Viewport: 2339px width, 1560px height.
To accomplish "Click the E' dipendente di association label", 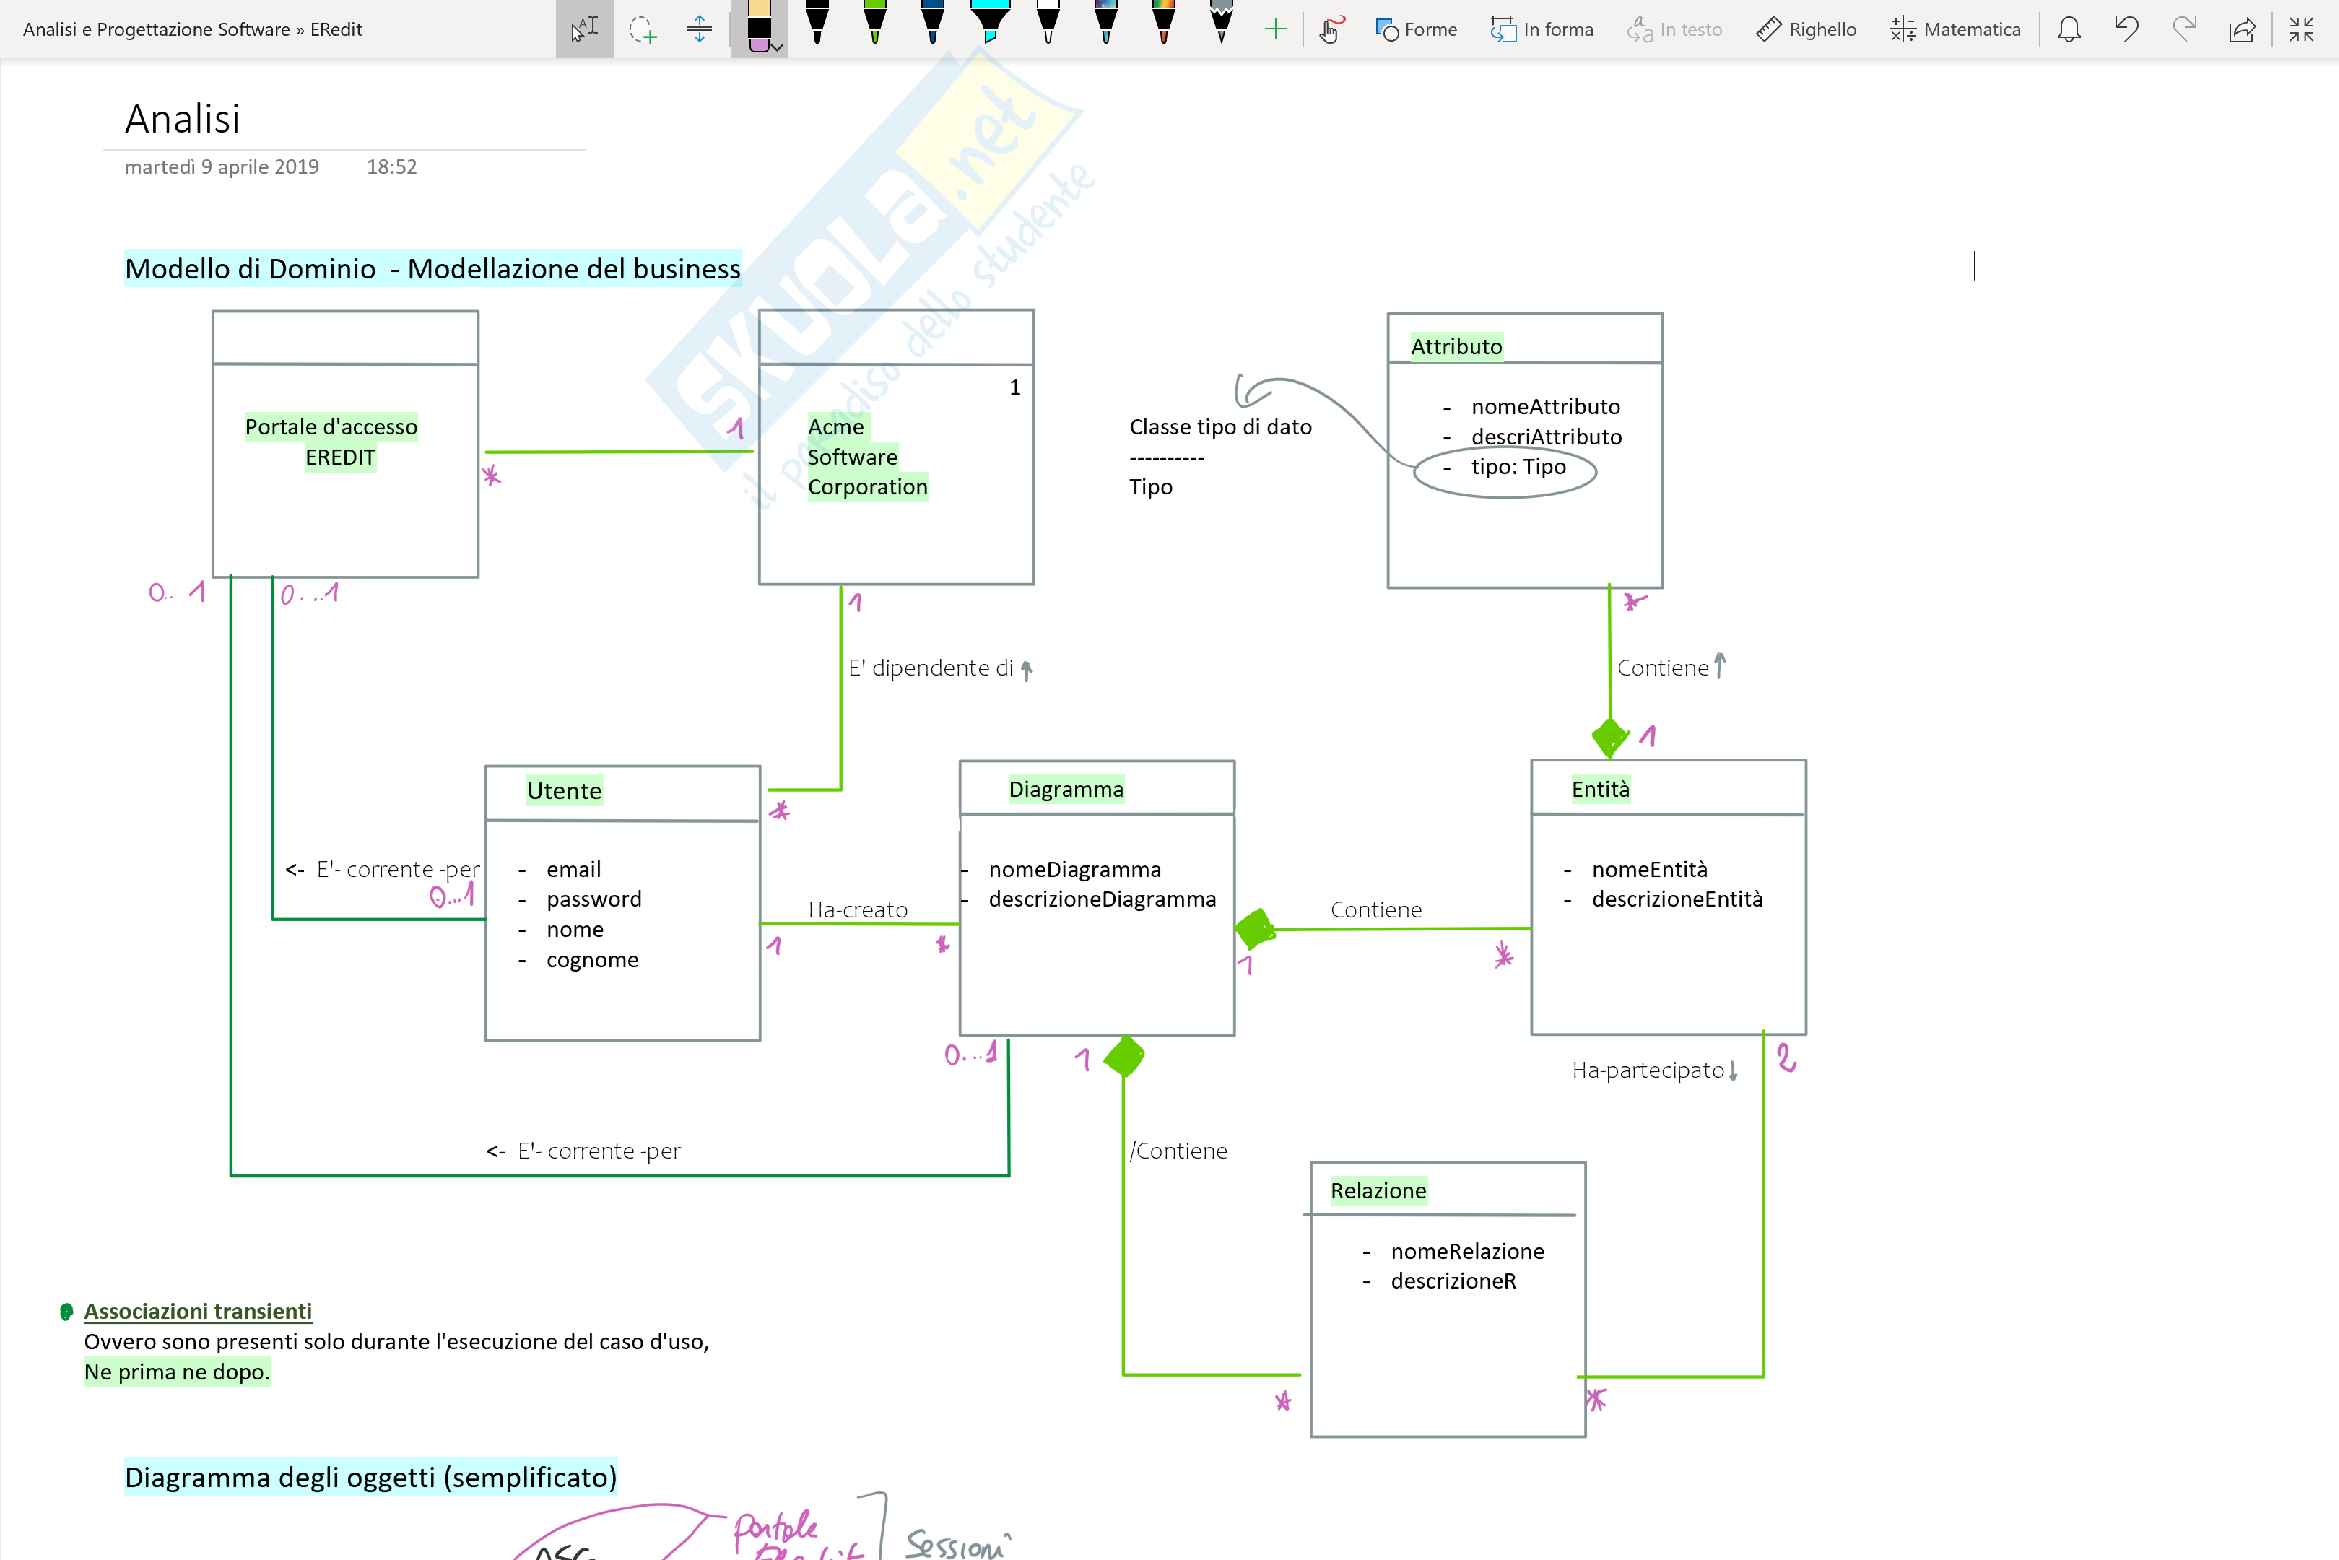I will click(931, 668).
